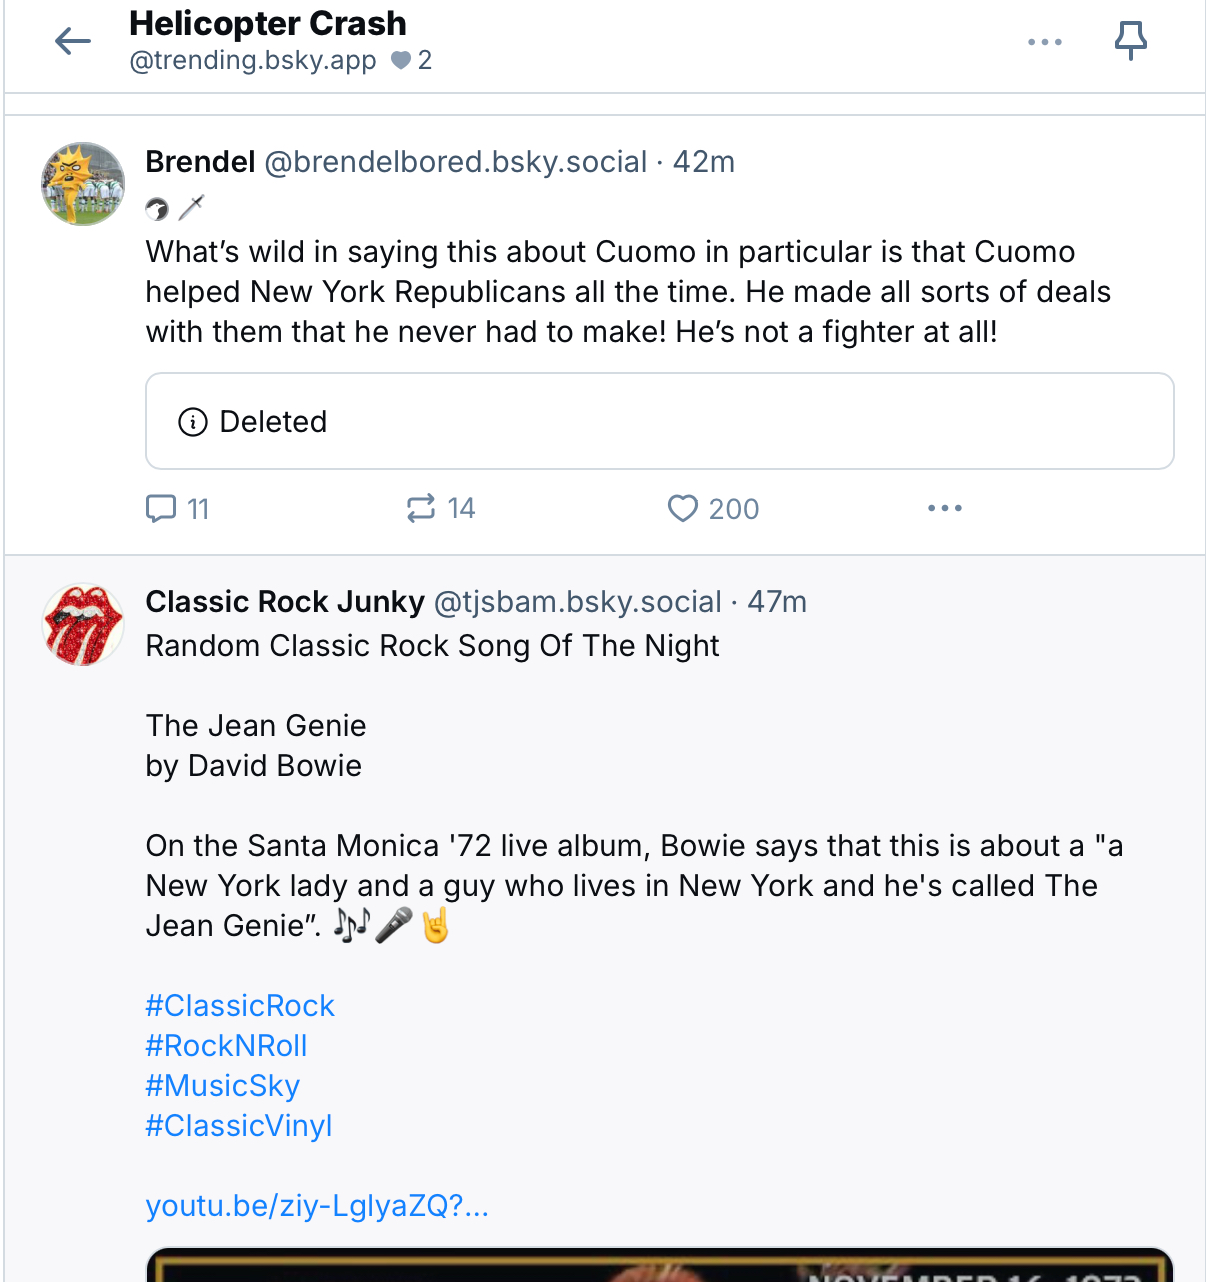Open more options on Brendel's post

point(944,508)
